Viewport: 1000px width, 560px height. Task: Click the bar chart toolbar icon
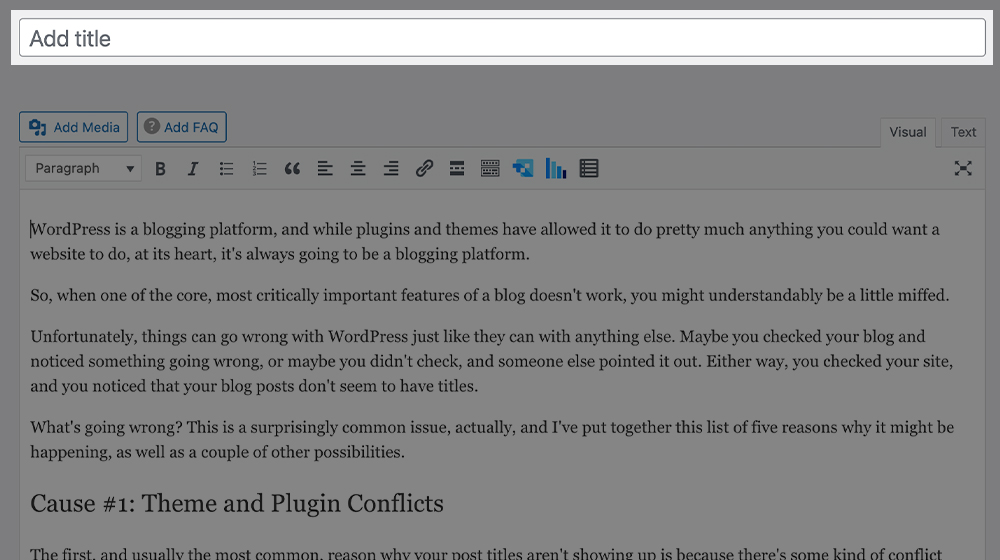(x=555, y=168)
